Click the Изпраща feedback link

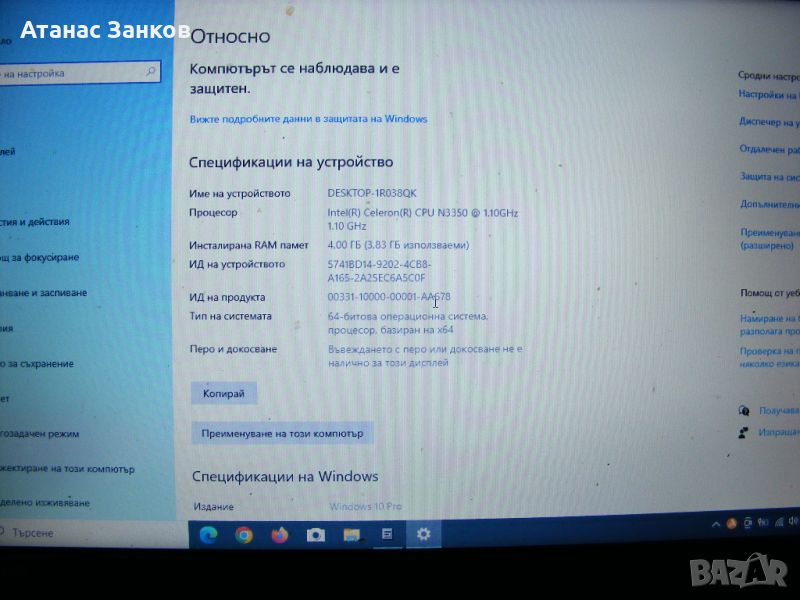coord(779,433)
